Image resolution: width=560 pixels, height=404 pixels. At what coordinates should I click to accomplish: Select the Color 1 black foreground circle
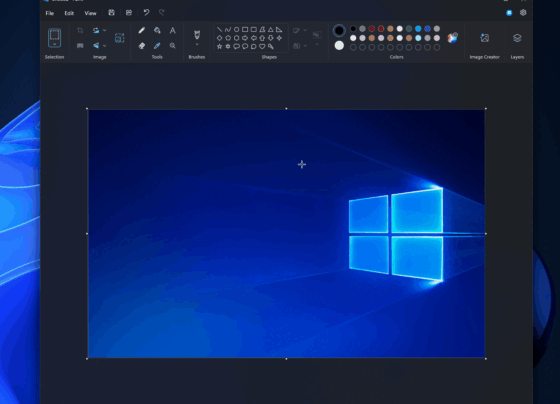[339, 30]
